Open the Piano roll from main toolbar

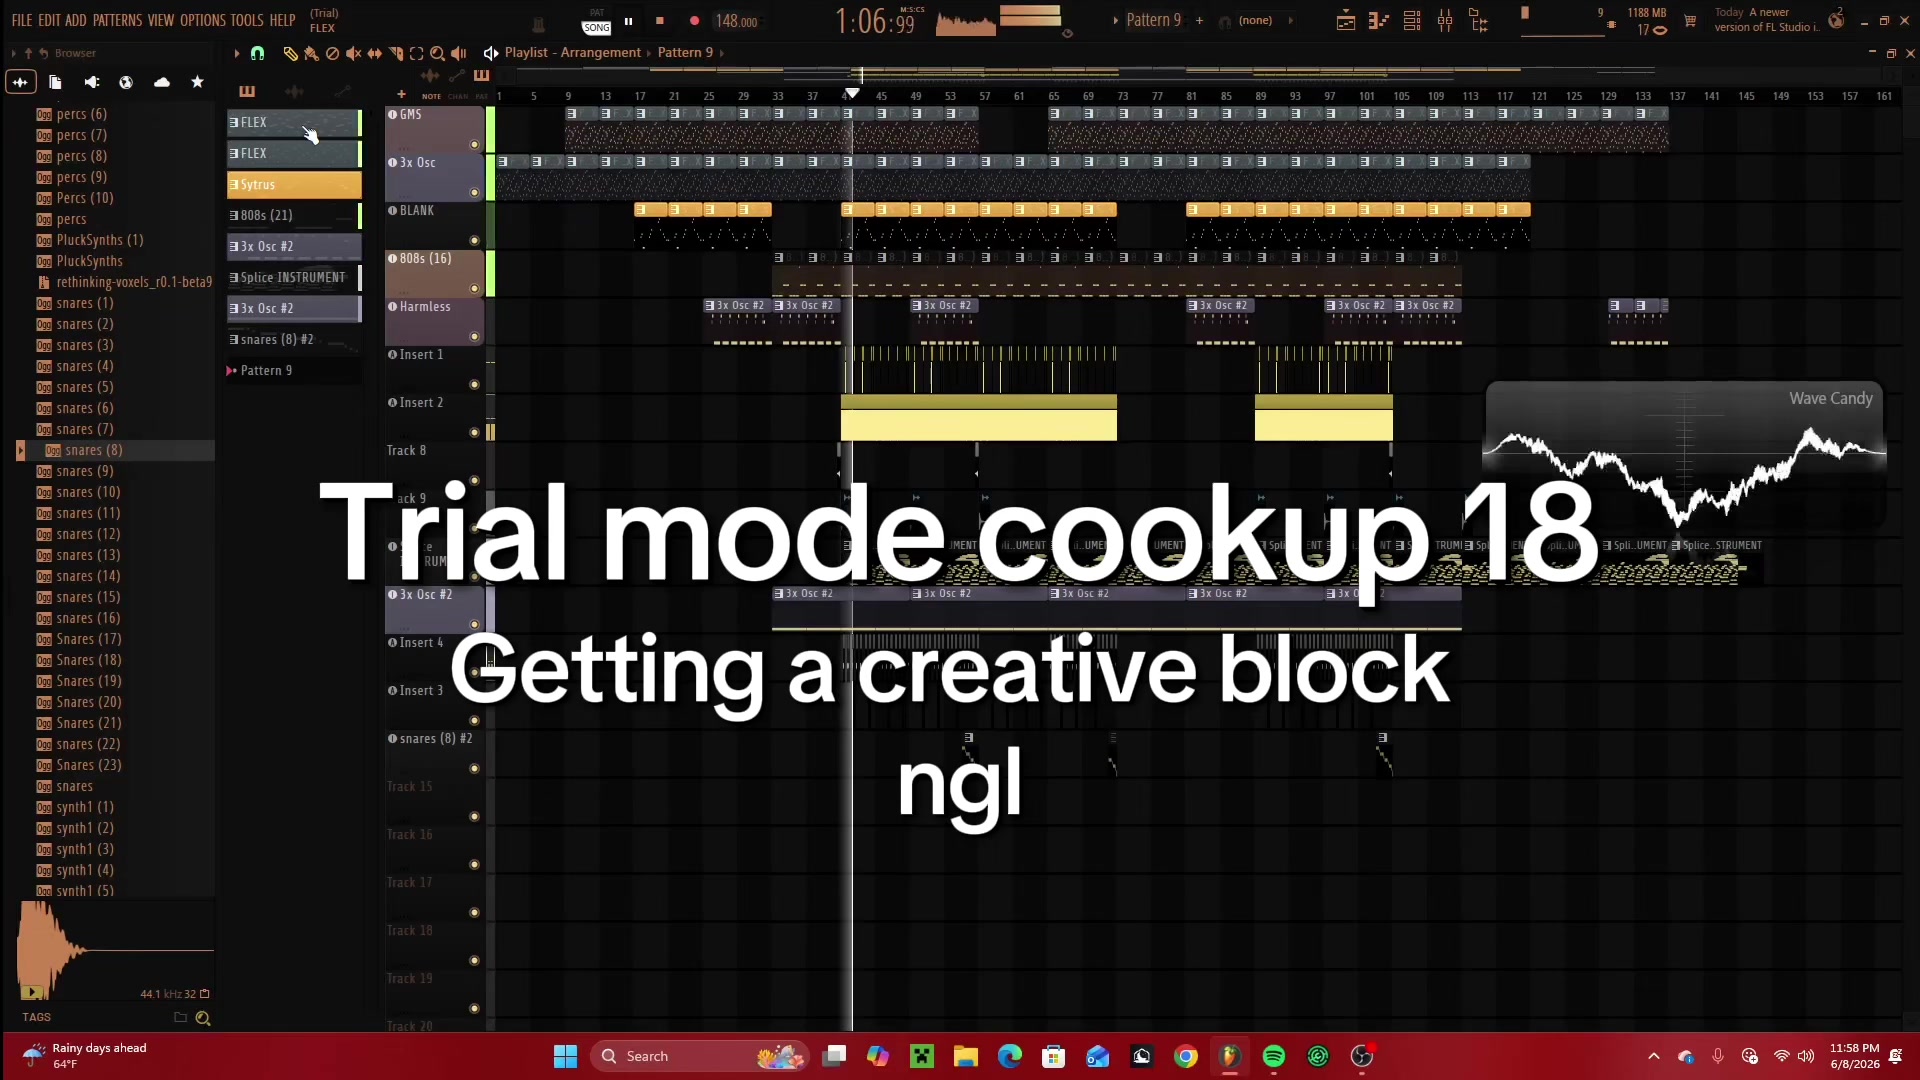pos(1379,21)
